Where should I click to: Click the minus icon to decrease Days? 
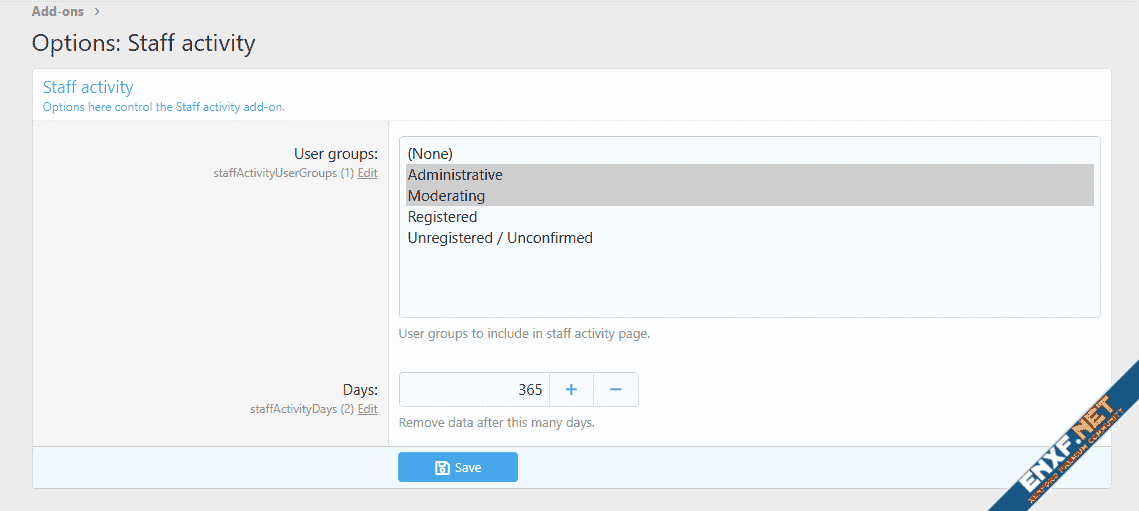click(x=616, y=390)
